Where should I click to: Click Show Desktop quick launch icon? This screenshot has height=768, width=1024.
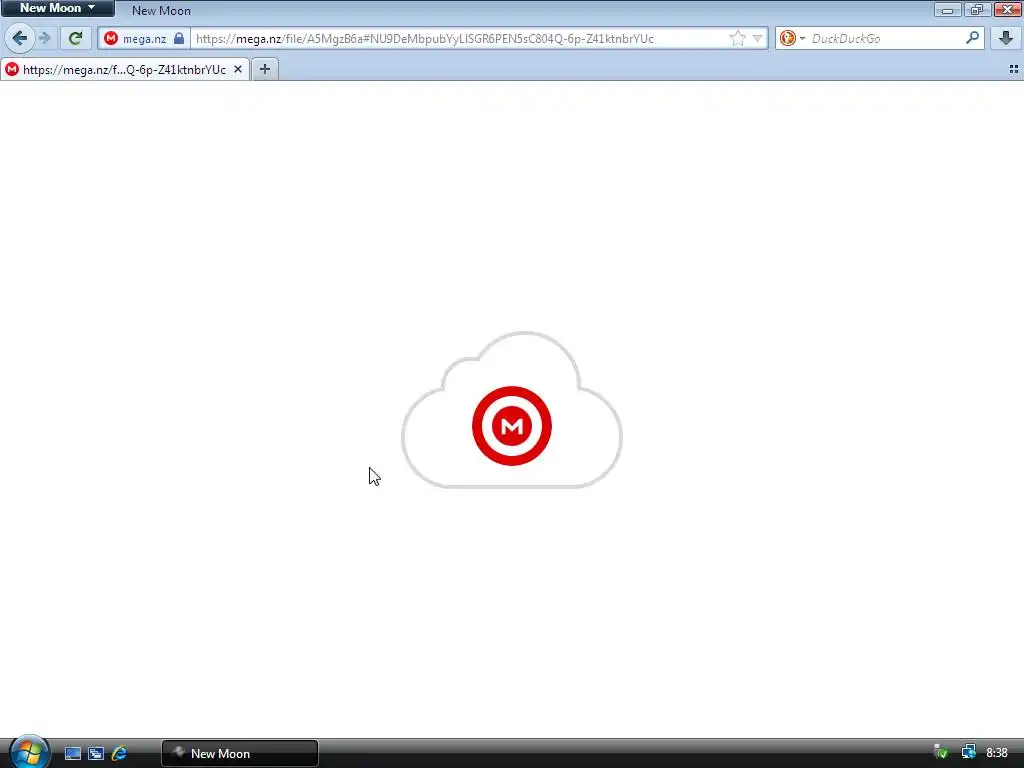tap(72, 753)
